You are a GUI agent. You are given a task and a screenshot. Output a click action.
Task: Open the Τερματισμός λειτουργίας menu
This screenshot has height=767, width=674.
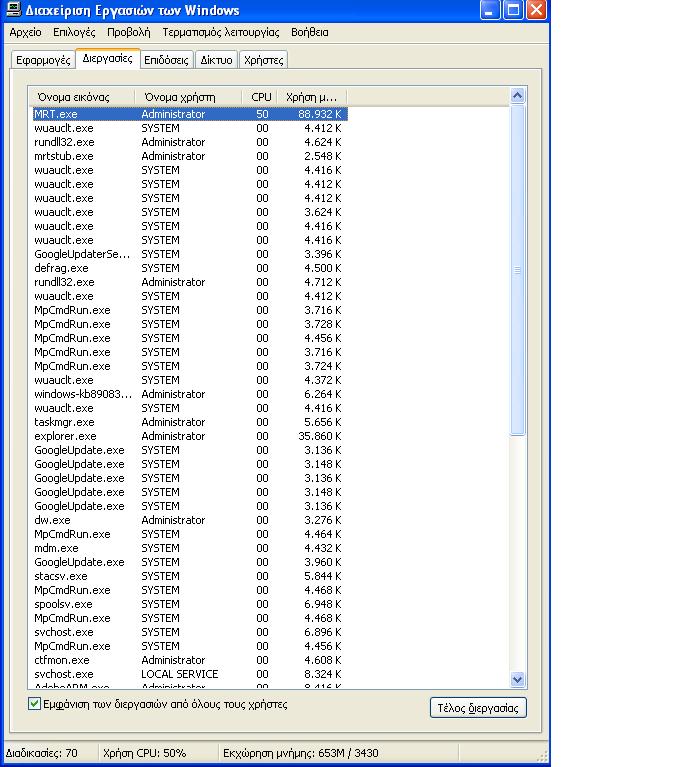(x=221, y=32)
